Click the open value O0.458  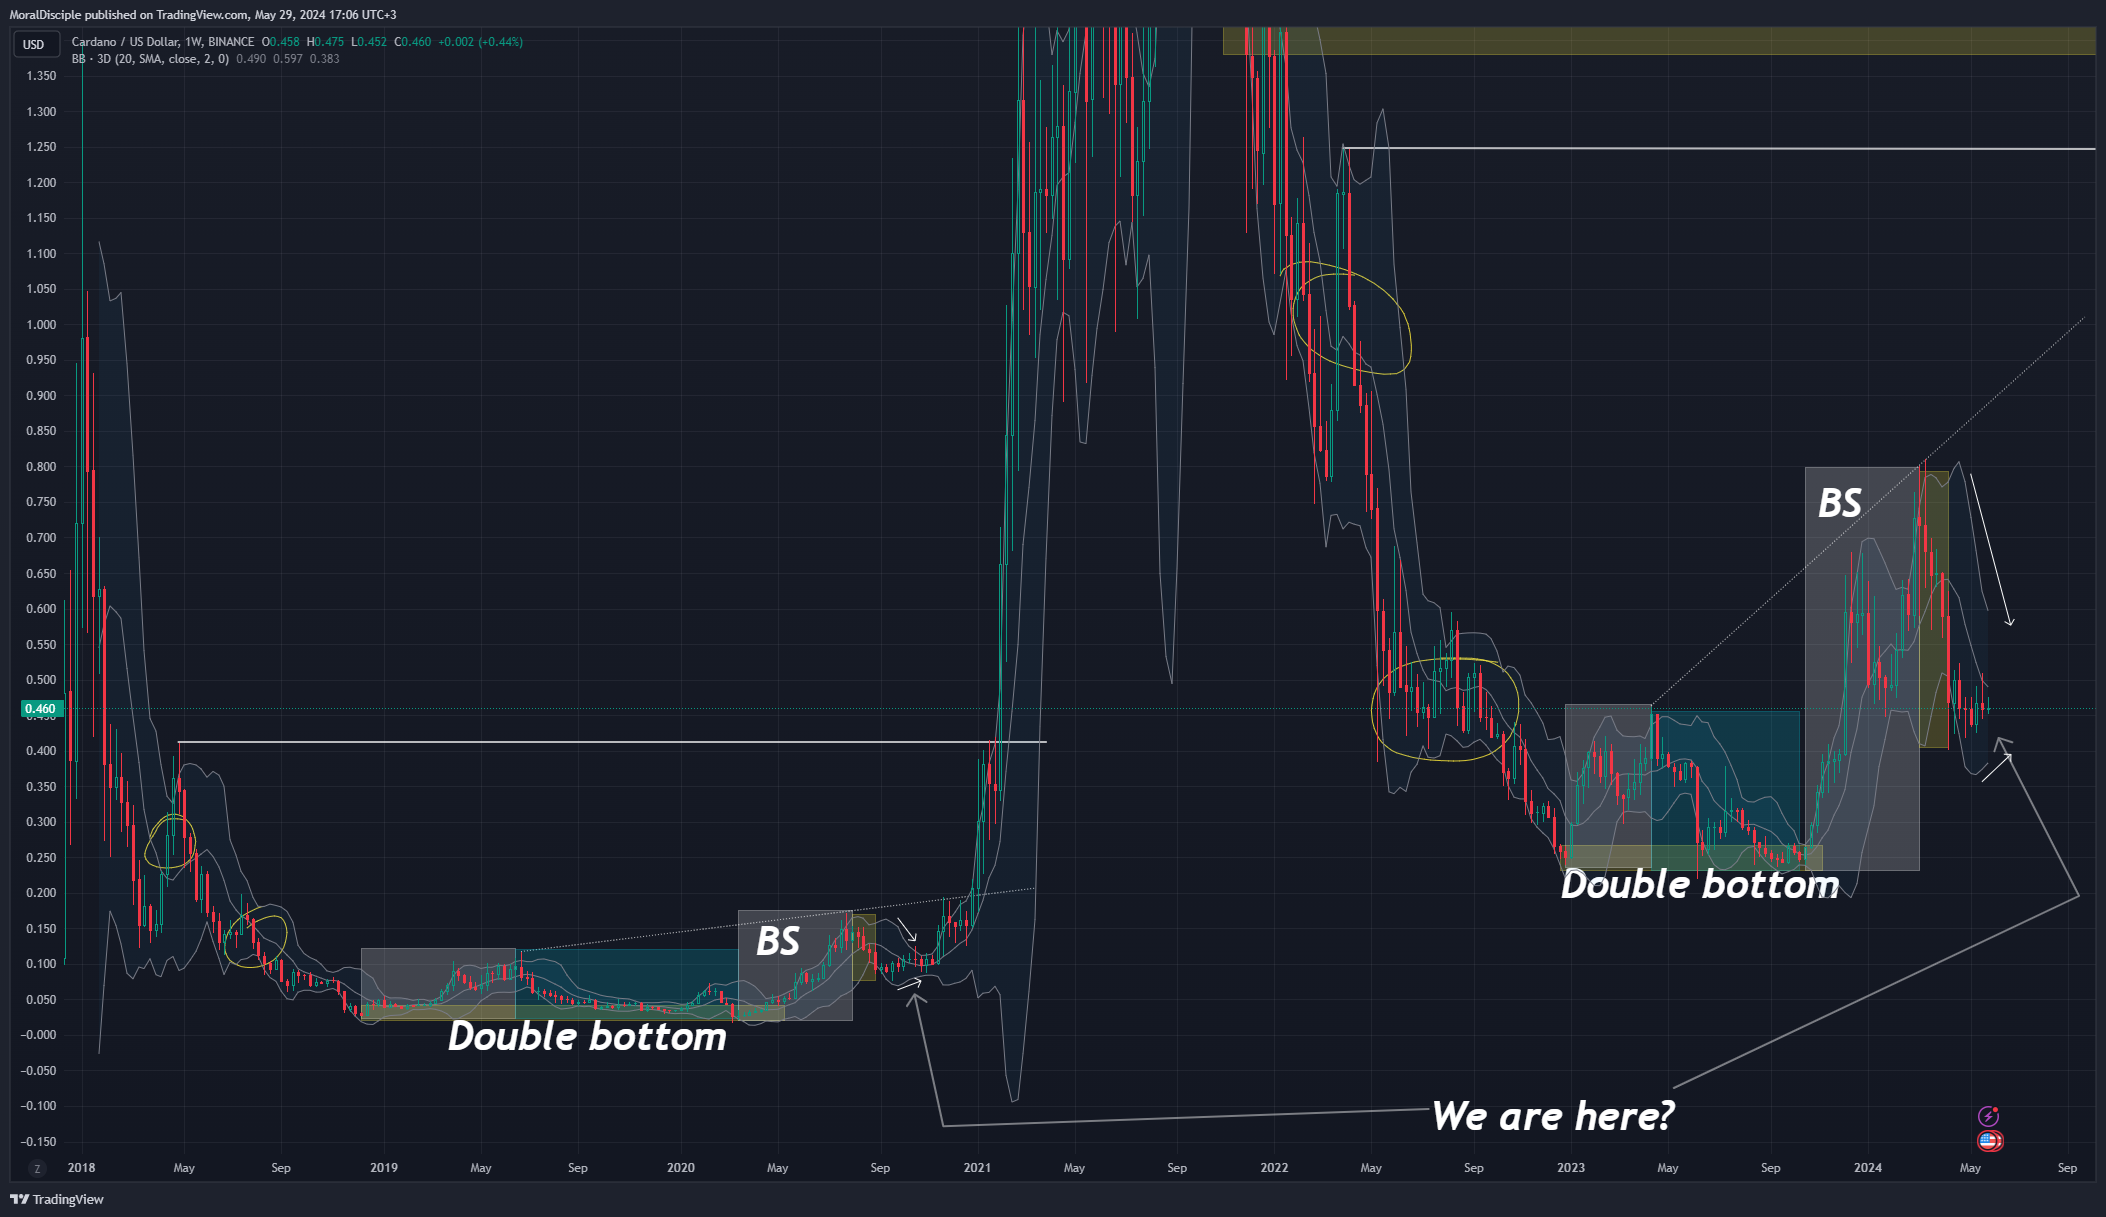[x=281, y=42]
